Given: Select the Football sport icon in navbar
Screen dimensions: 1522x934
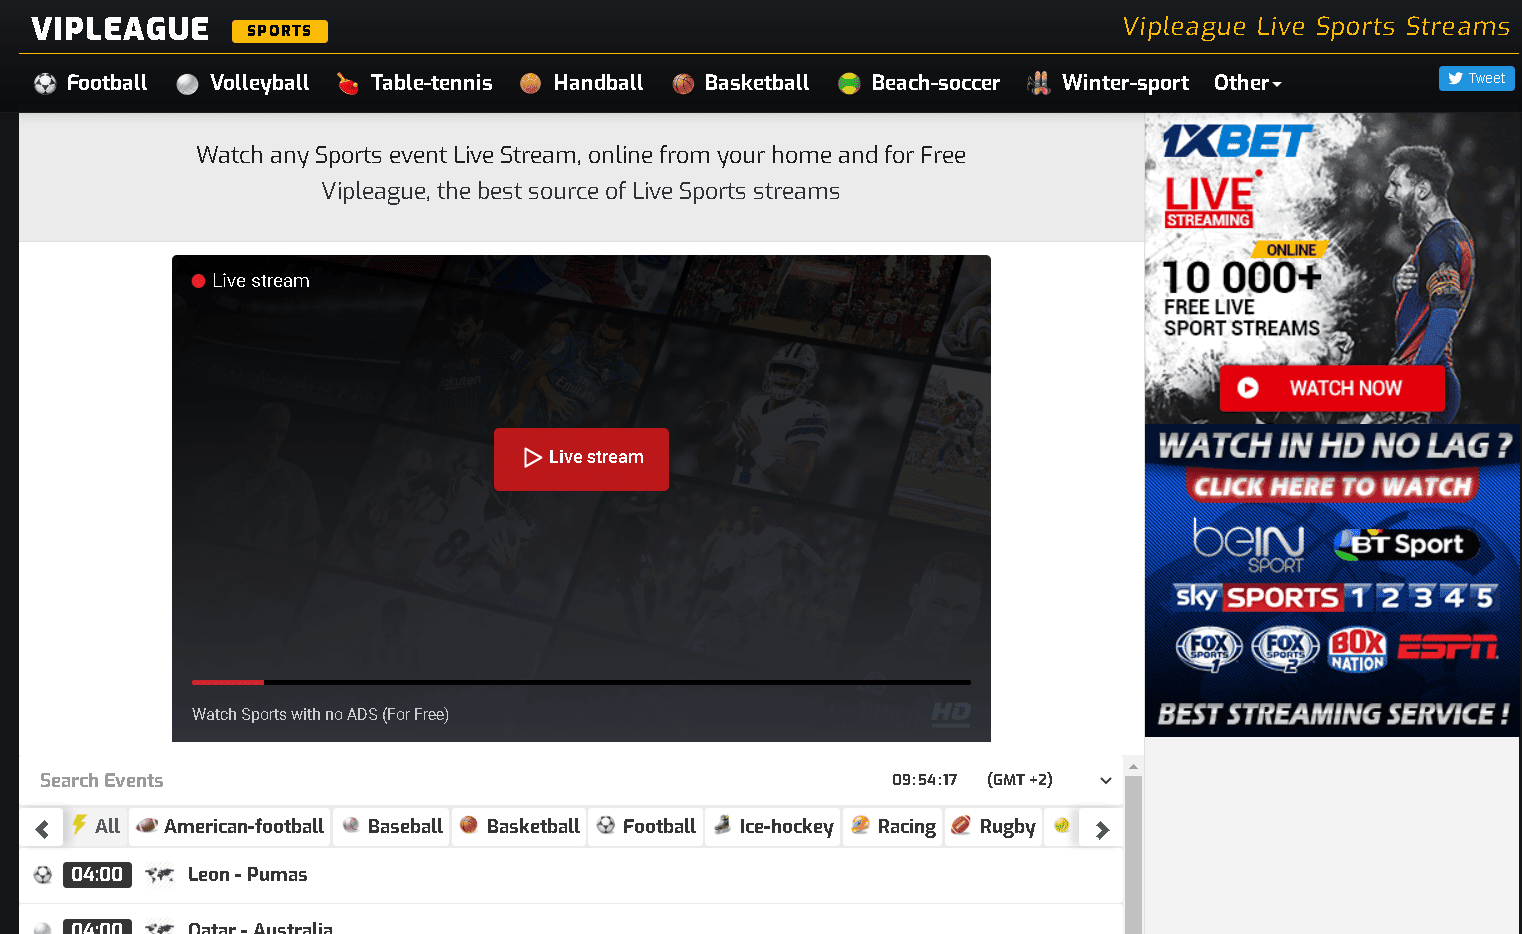Looking at the screenshot, I should [44, 83].
